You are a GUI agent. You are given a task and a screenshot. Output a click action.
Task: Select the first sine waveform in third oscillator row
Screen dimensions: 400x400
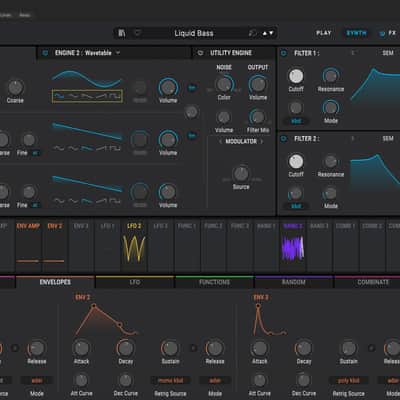(x=59, y=201)
